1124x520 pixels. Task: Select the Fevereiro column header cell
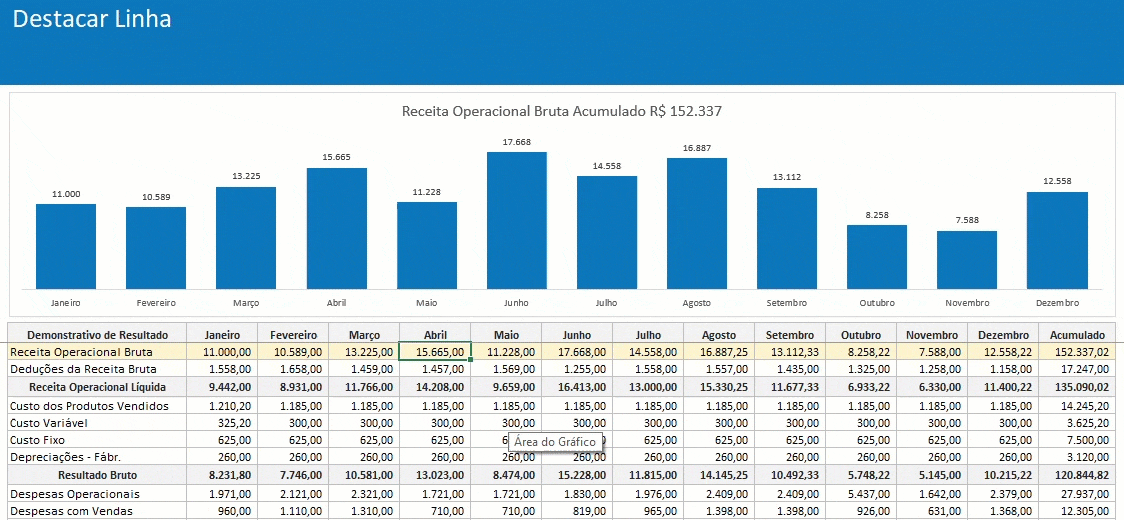[x=293, y=334]
